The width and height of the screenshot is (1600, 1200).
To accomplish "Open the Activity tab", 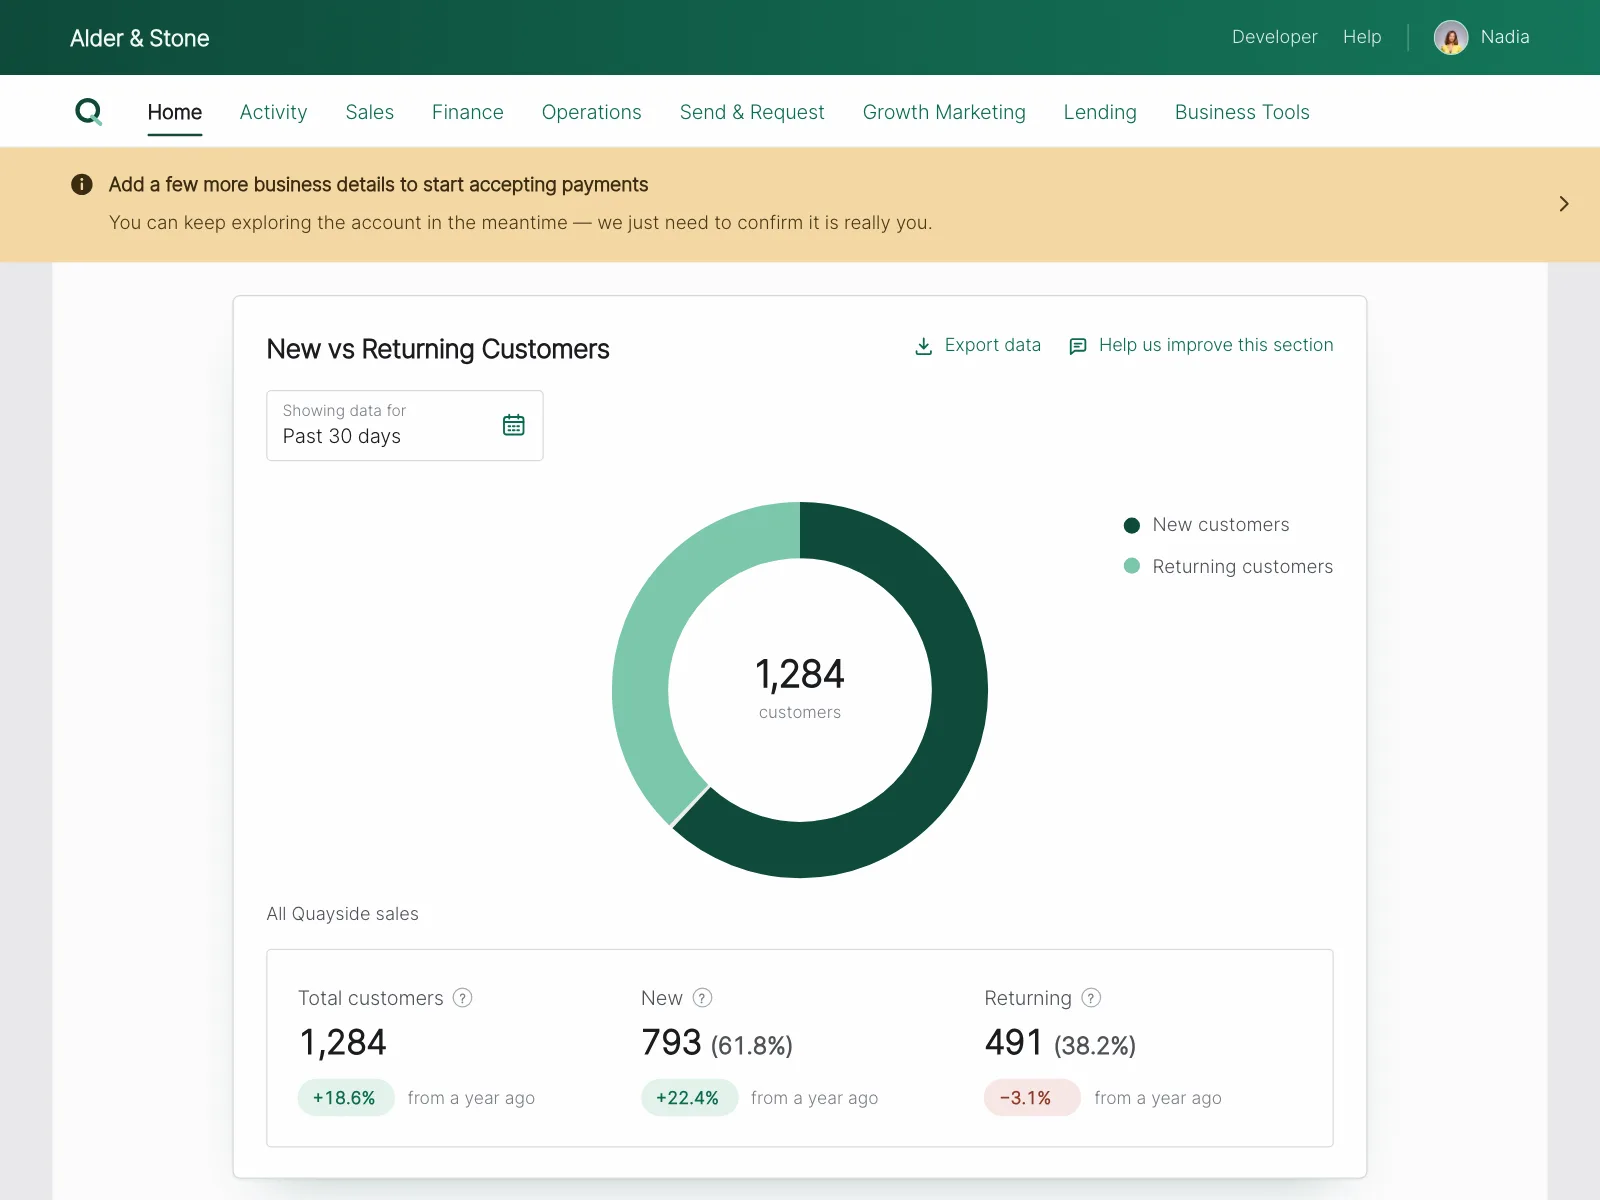I will (x=273, y=112).
